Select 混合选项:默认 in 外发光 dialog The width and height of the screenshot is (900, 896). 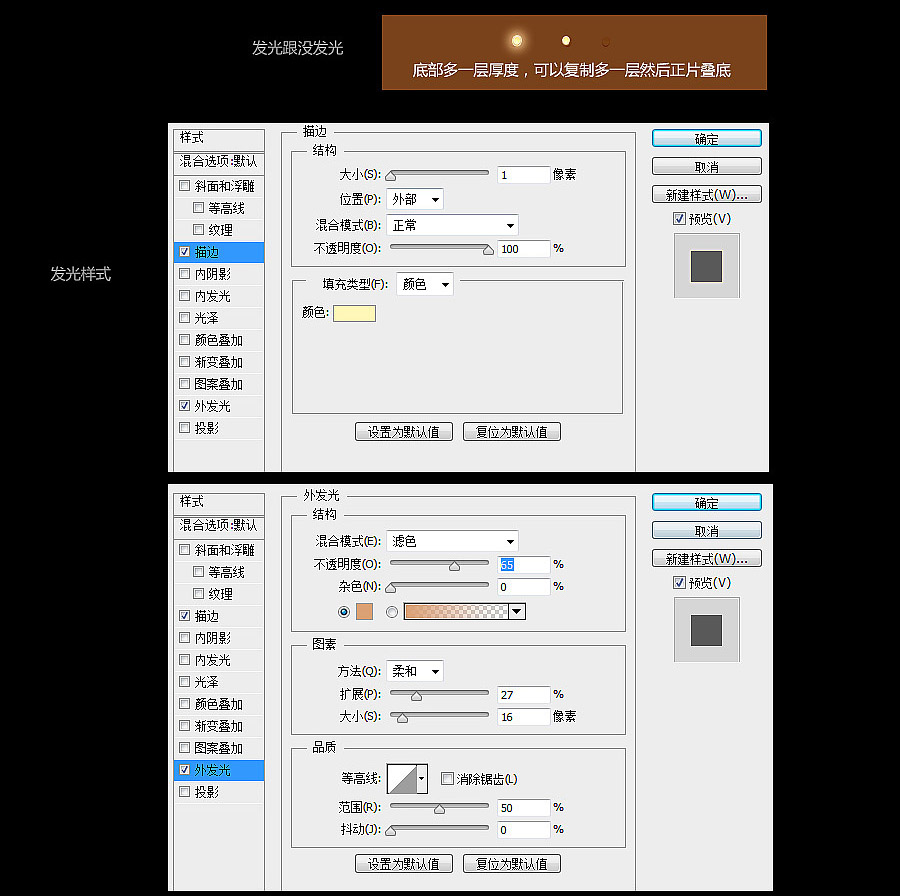coord(219,525)
